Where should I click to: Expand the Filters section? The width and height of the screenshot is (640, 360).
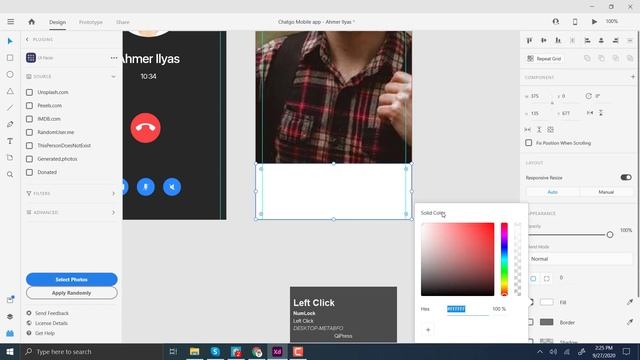tap(113, 193)
